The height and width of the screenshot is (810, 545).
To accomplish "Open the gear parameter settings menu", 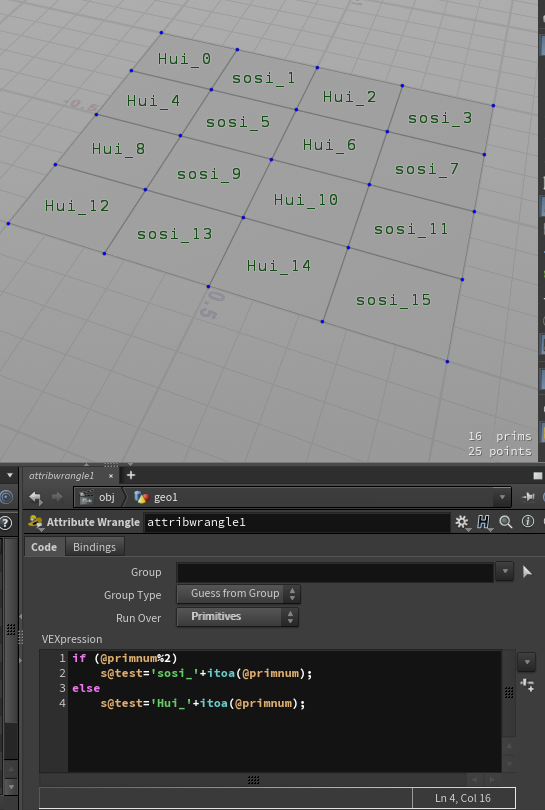I will tap(461, 522).
